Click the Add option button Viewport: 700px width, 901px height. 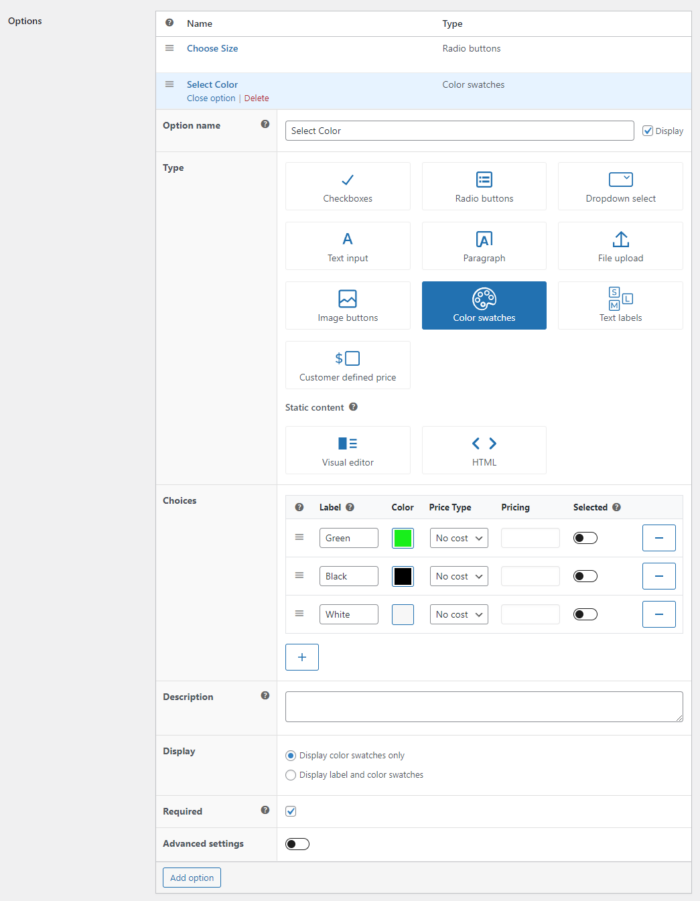tap(192, 877)
